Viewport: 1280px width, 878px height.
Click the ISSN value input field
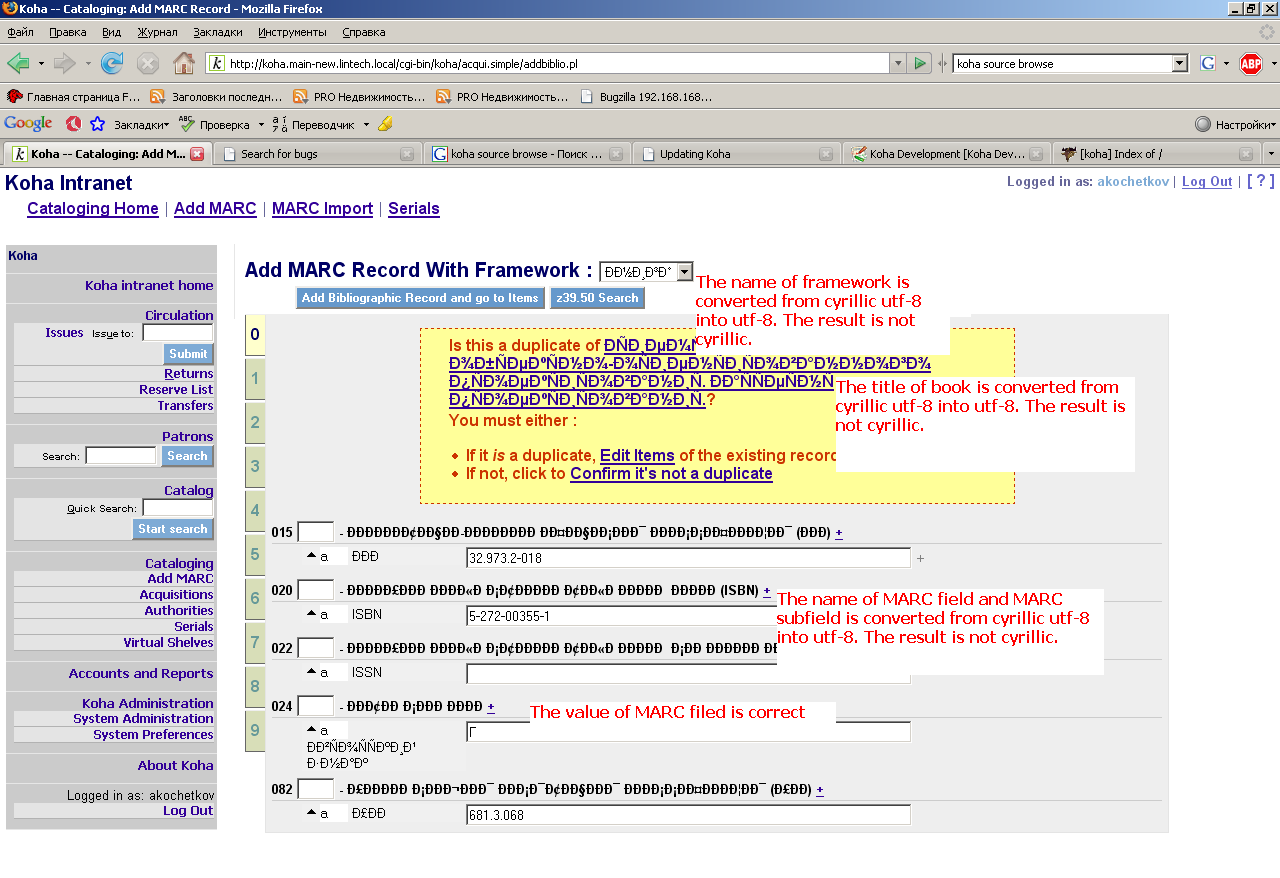pyautogui.click(x=688, y=673)
